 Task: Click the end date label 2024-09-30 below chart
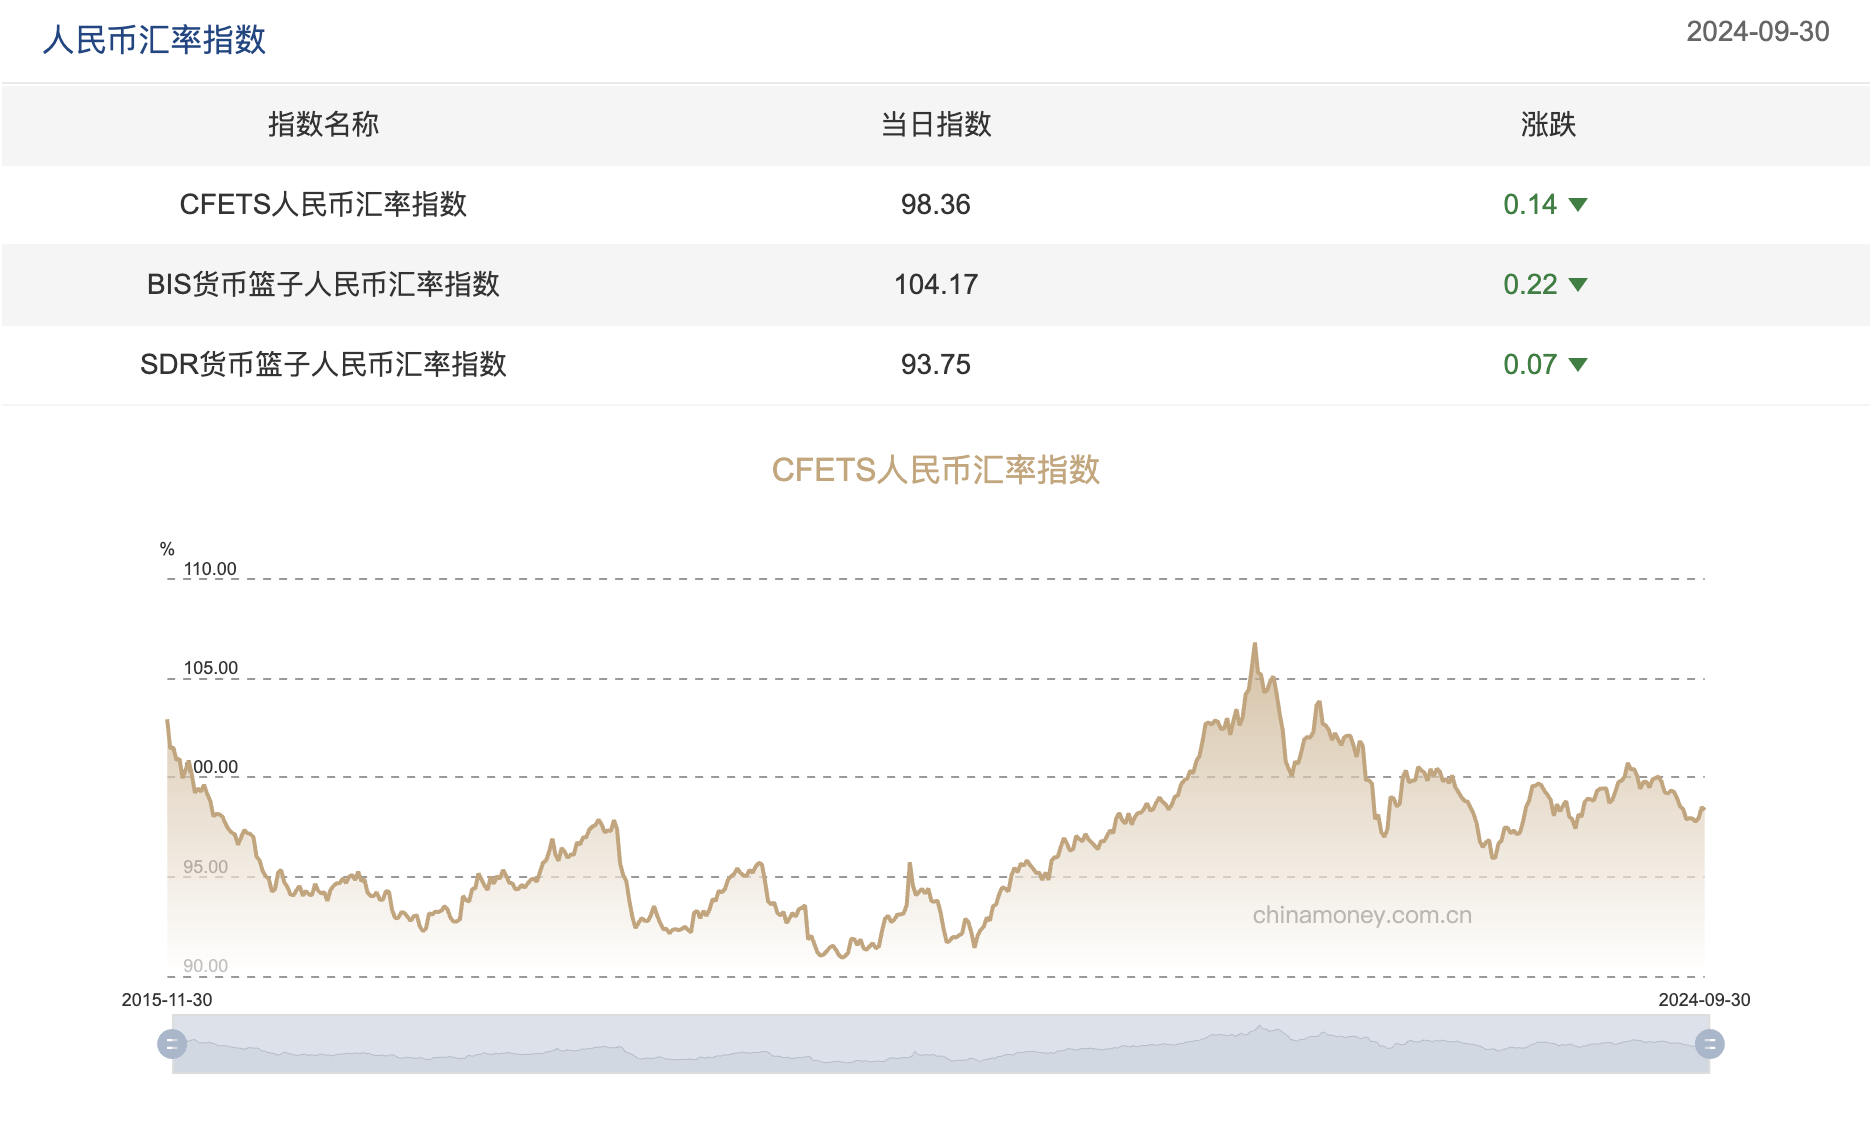(x=1705, y=998)
